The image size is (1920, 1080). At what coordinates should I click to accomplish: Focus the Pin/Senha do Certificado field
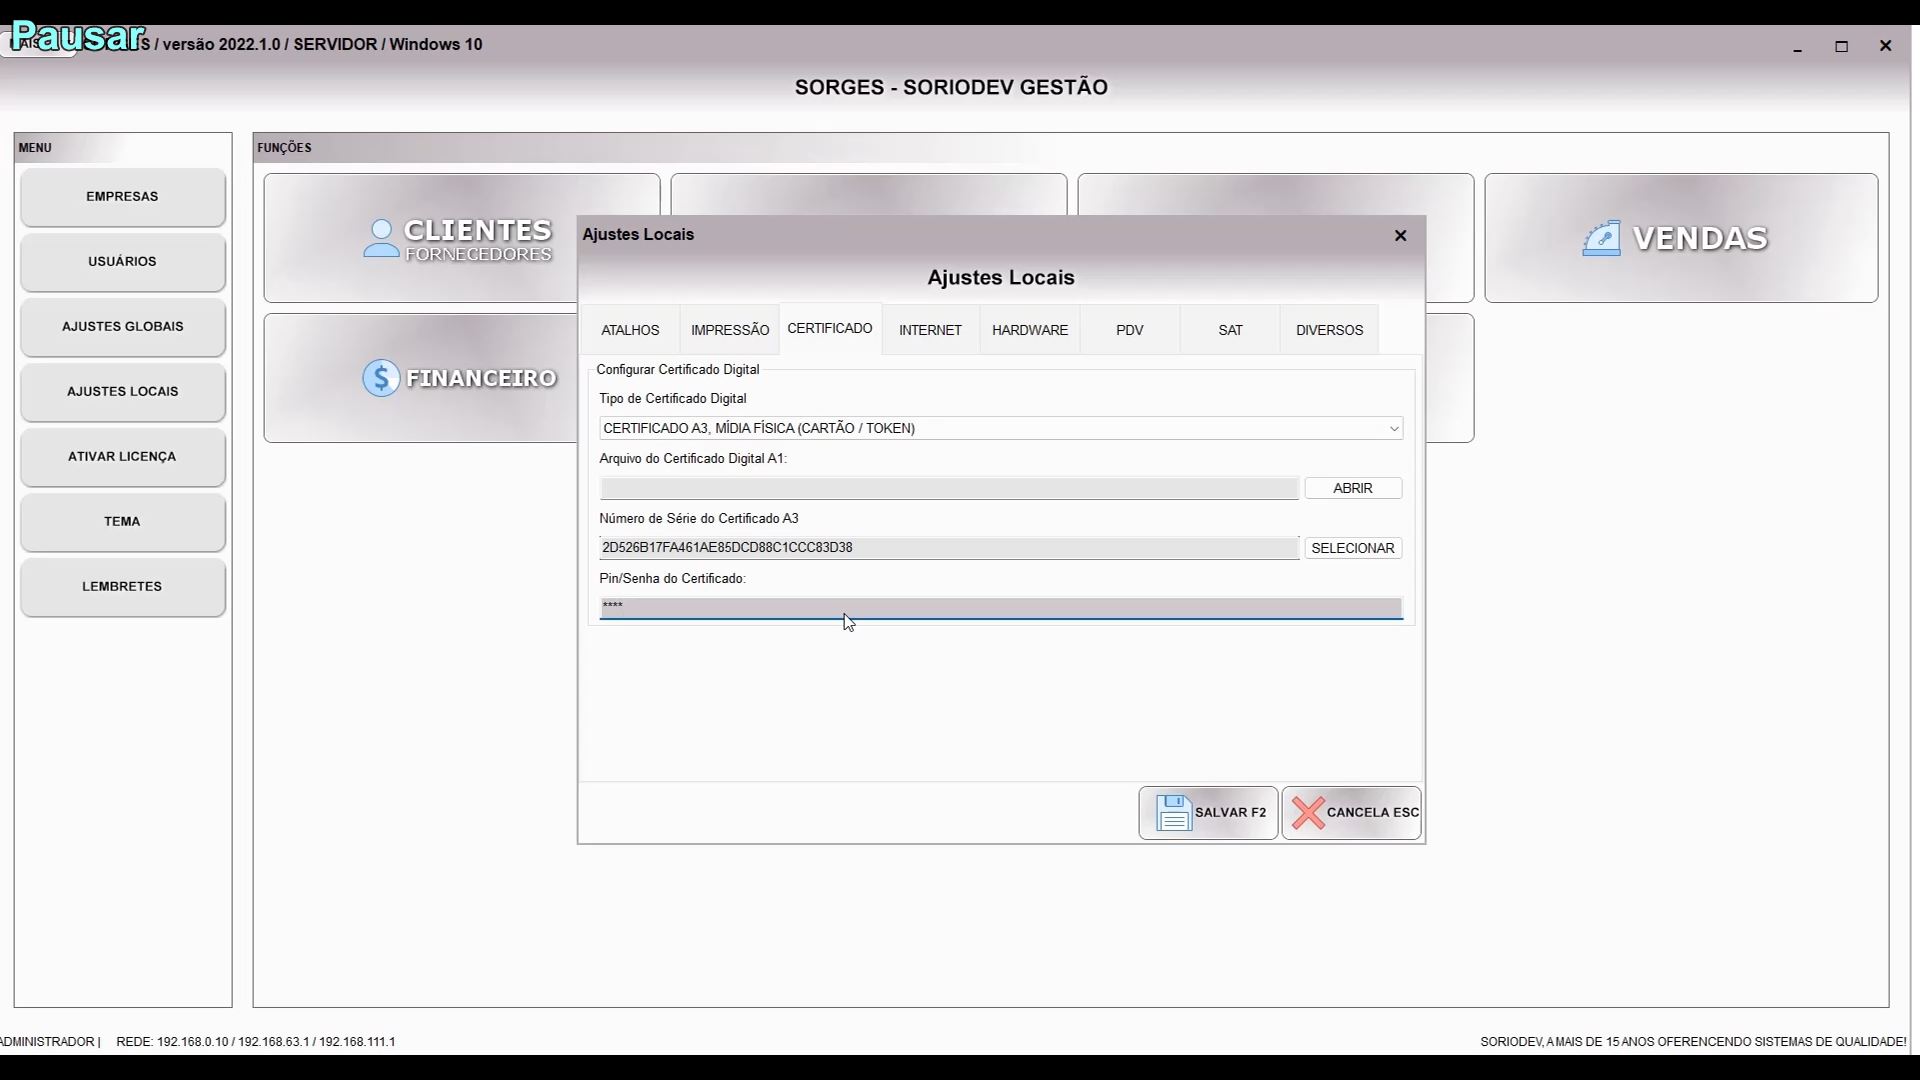pos(1000,607)
